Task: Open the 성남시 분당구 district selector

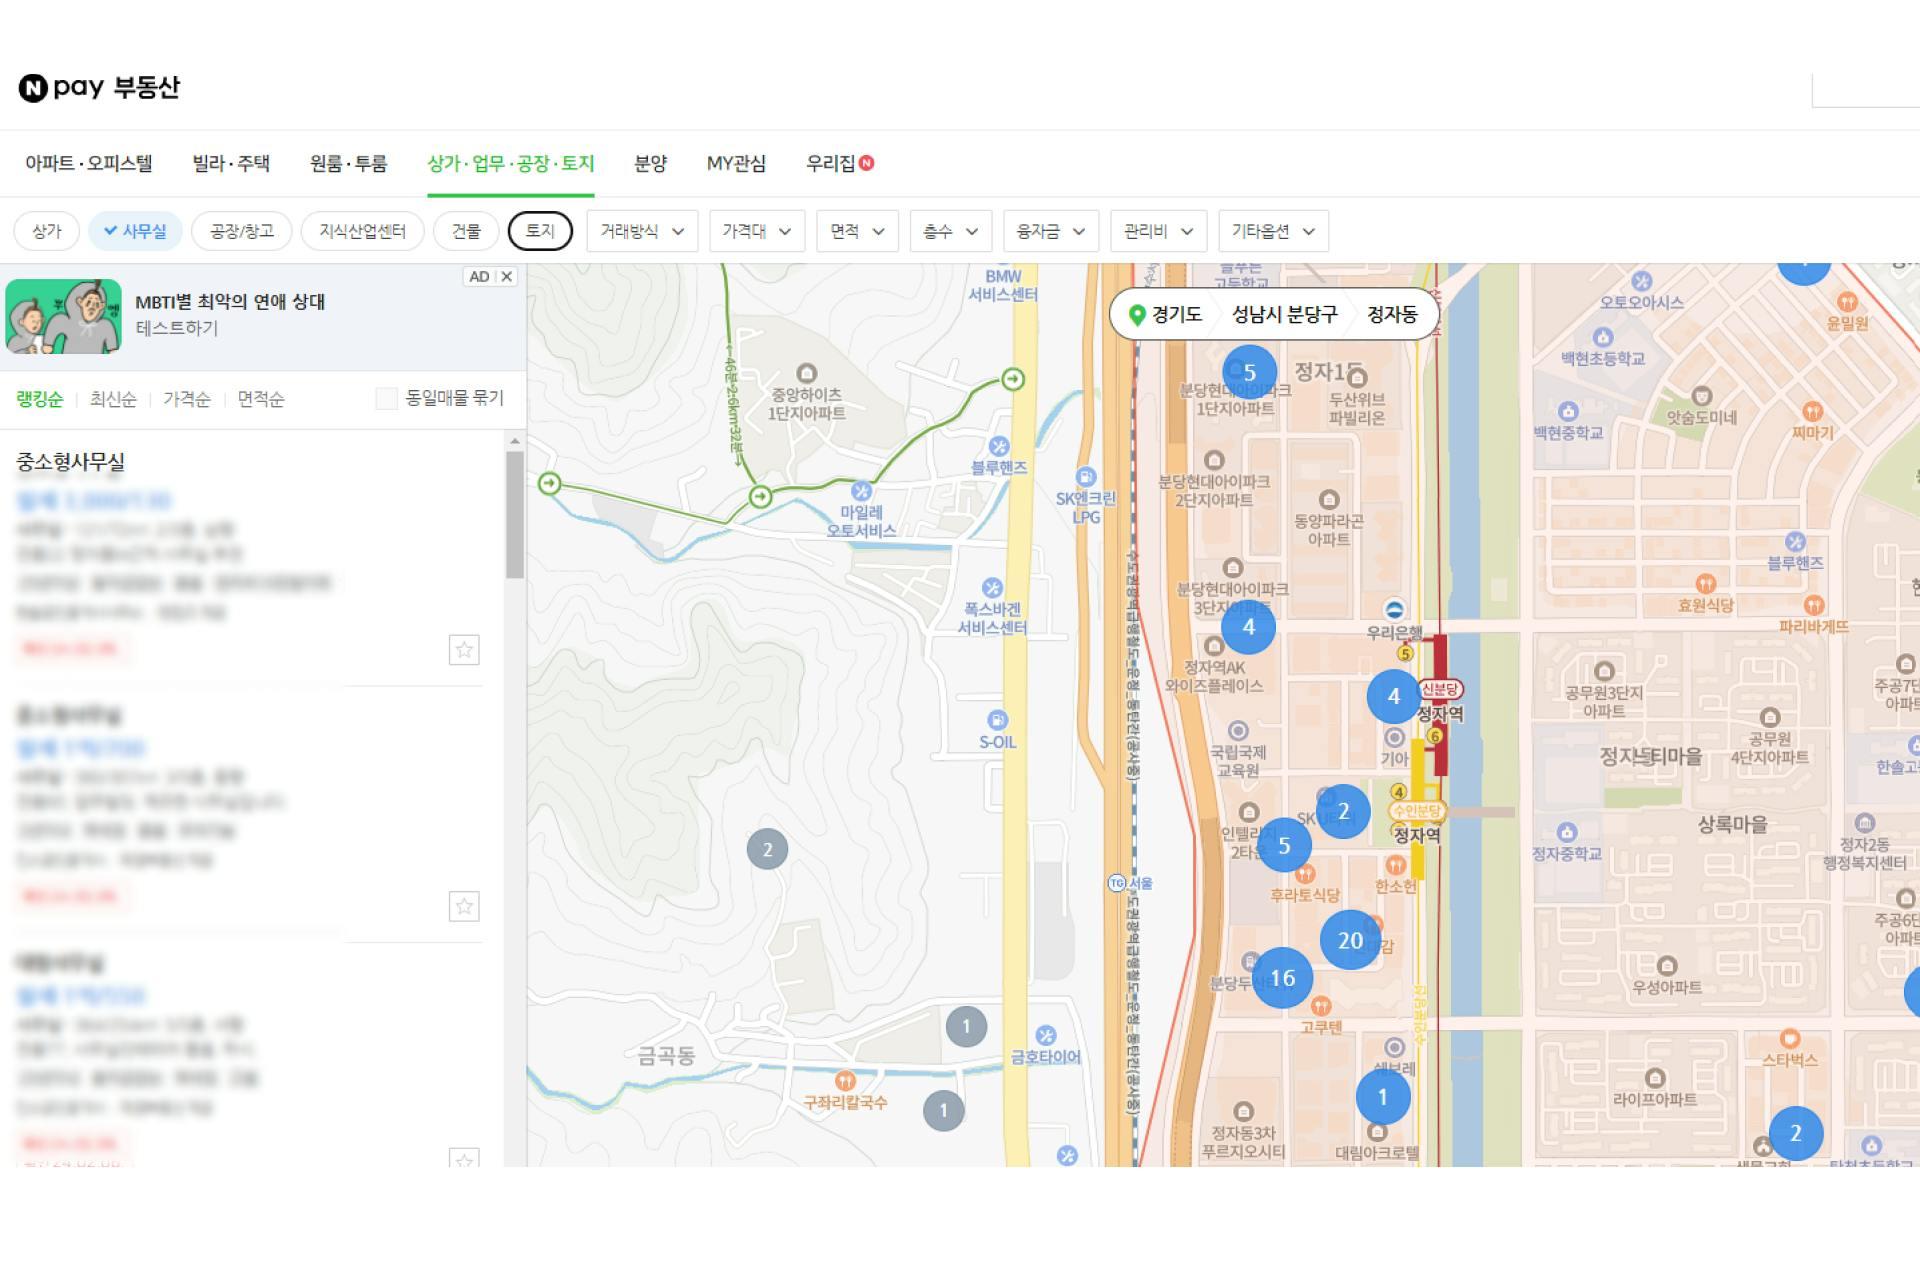Action: tap(1284, 314)
